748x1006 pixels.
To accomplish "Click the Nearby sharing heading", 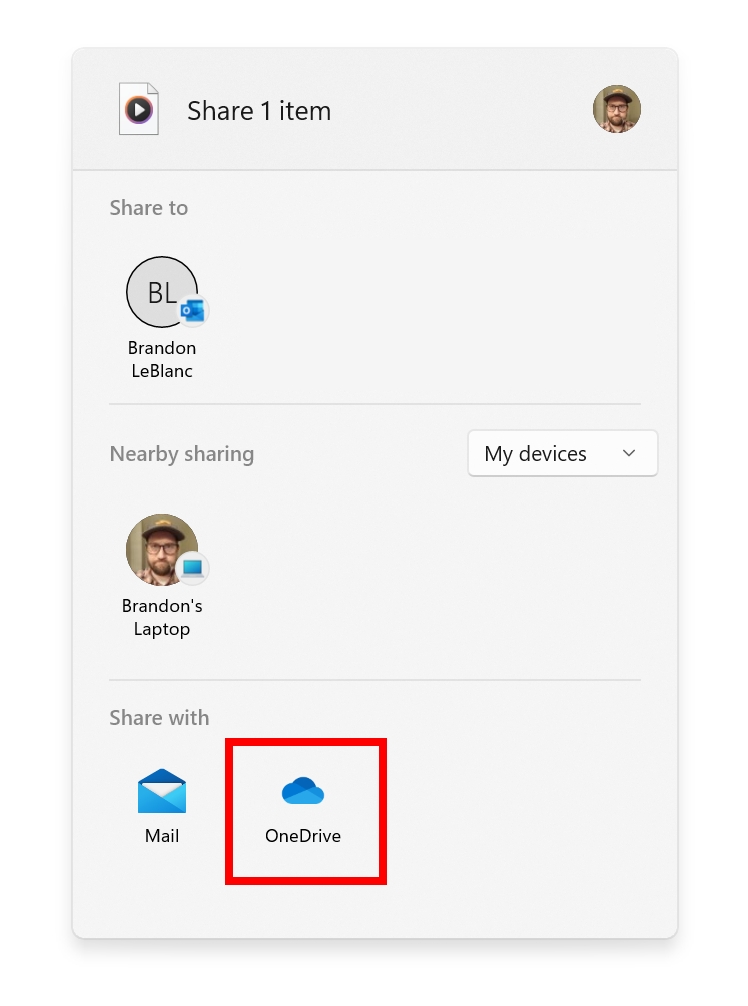I will click(181, 454).
